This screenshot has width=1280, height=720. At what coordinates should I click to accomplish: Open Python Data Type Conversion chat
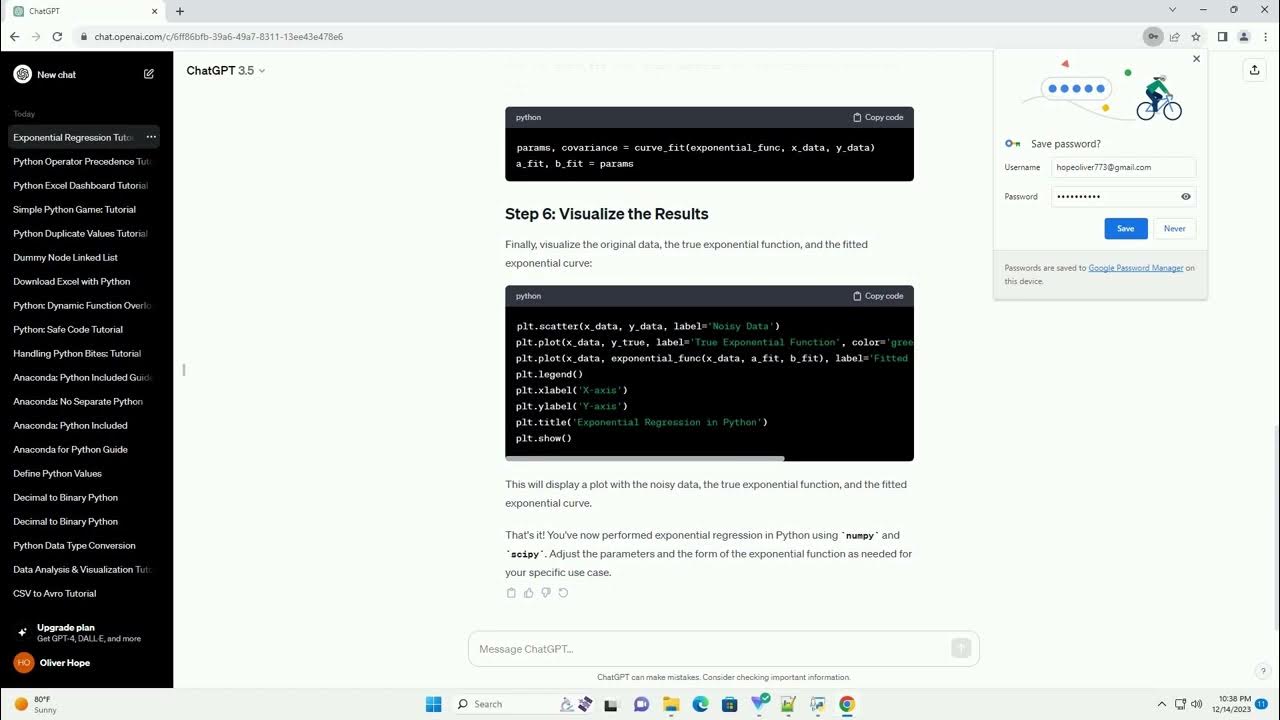82,545
